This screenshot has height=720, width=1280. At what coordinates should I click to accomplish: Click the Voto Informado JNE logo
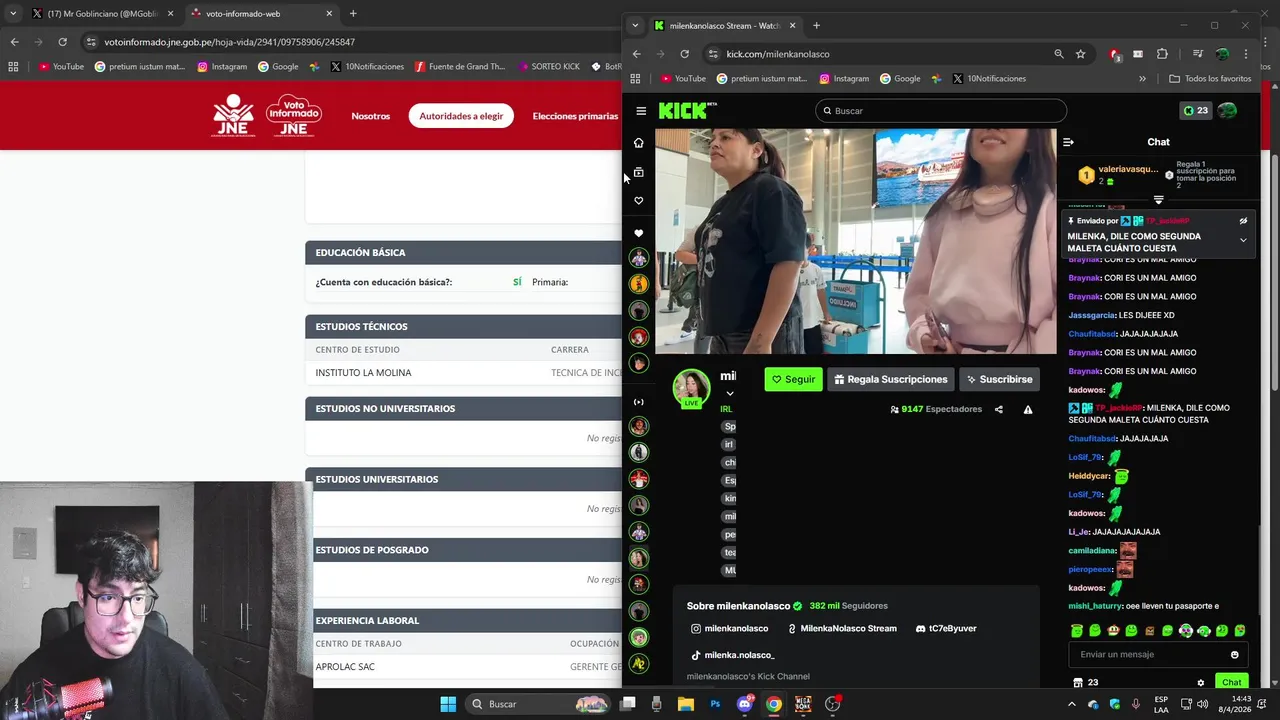coord(293,115)
